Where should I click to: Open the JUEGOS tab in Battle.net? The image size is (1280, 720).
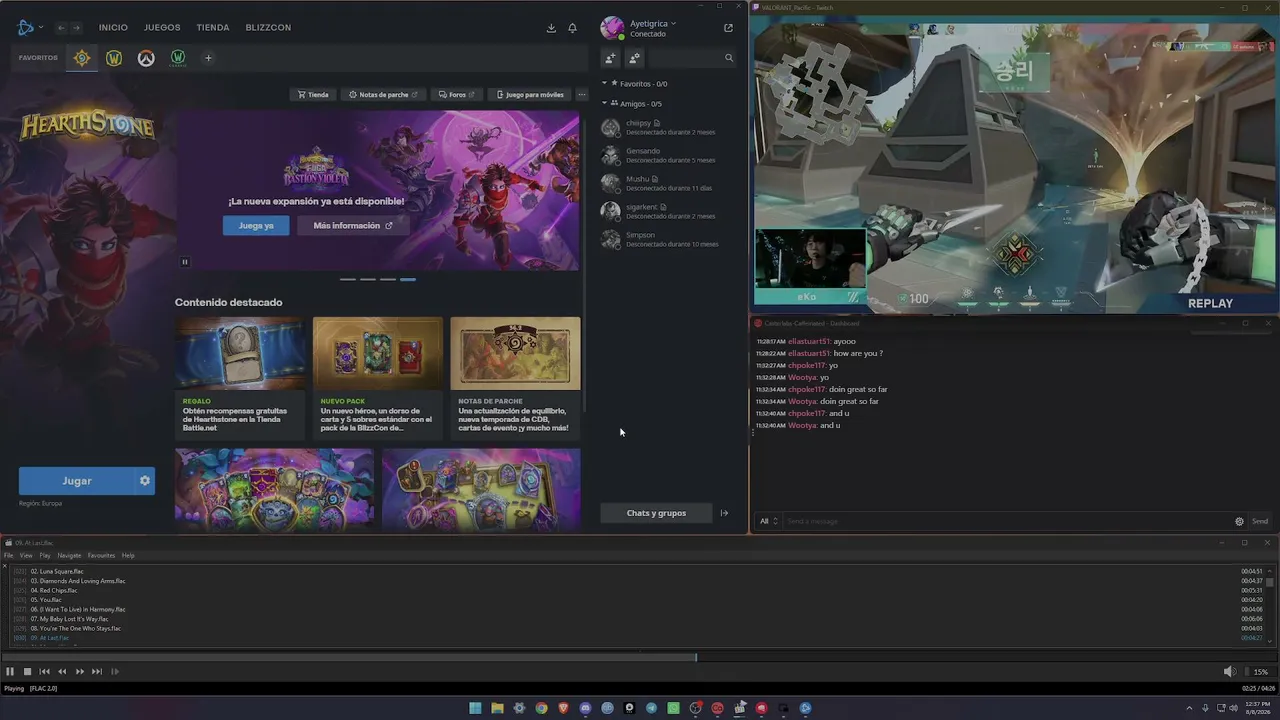[x=162, y=28]
